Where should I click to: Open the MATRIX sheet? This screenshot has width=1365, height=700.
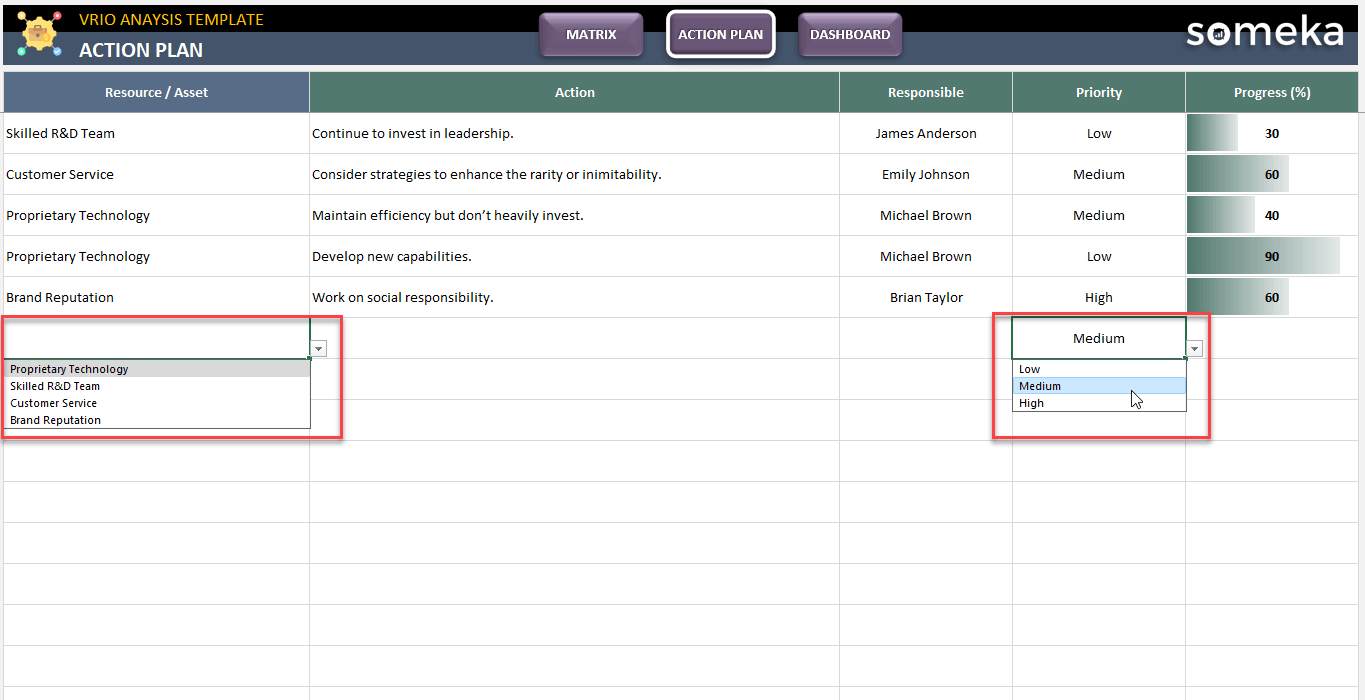[x=591, y=35]
